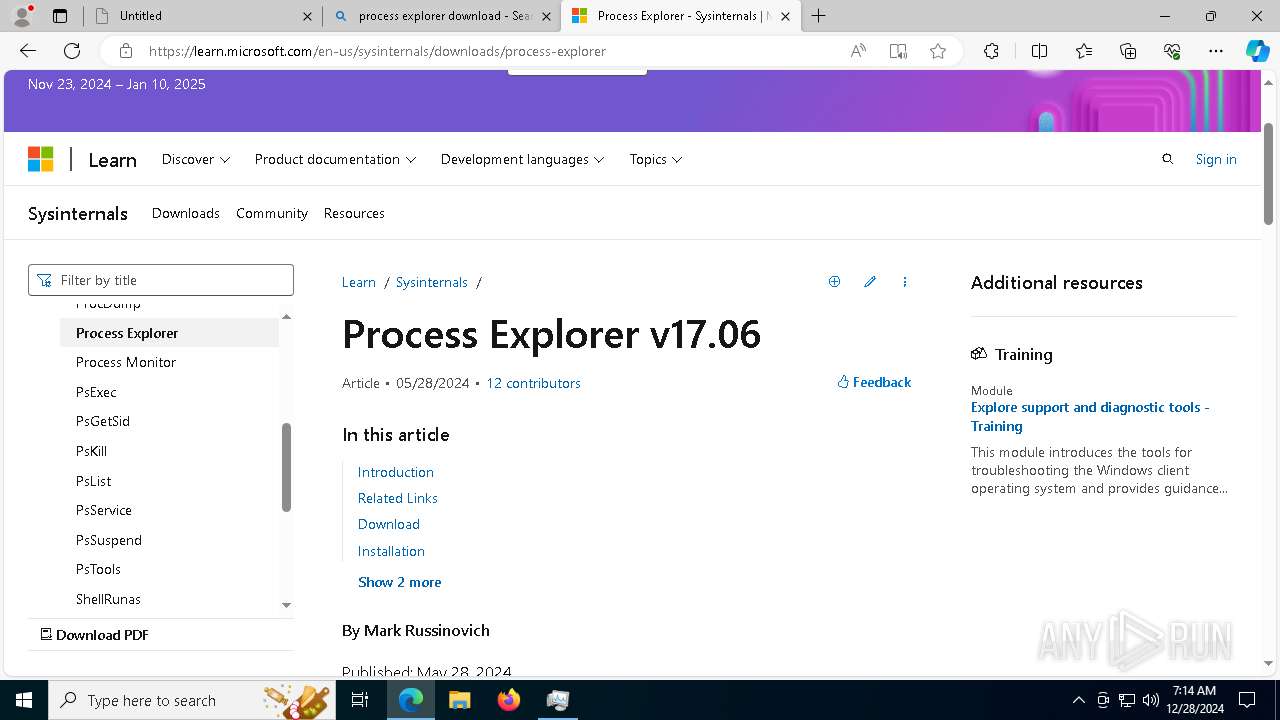Jump to the Related Links section

[398, 498]
